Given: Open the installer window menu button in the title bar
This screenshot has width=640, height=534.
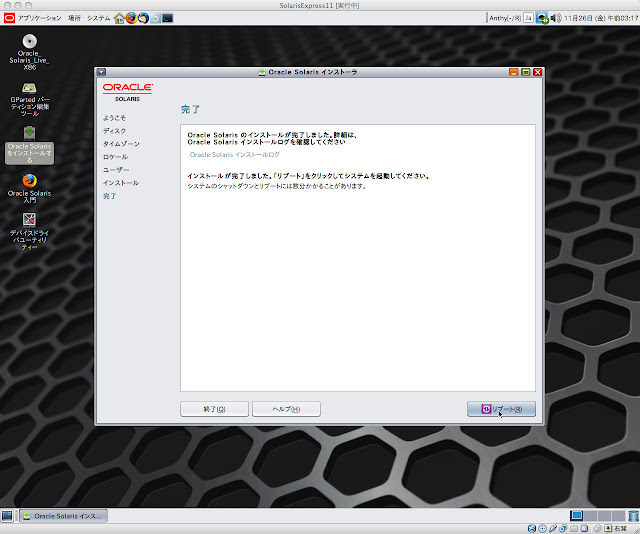Looking at the screenshot, I should pos(101,72).
